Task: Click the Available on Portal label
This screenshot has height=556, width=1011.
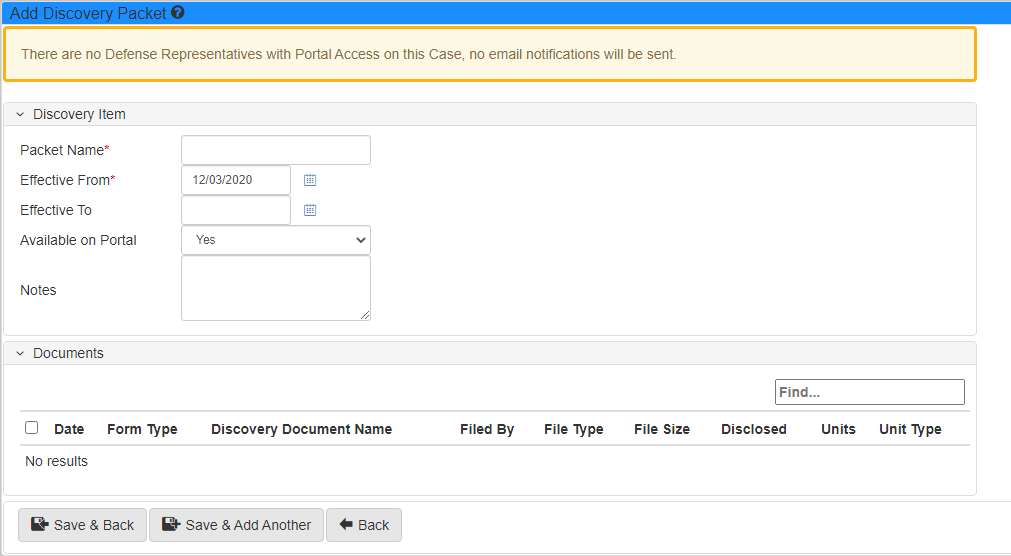Action: click(78, 240)
